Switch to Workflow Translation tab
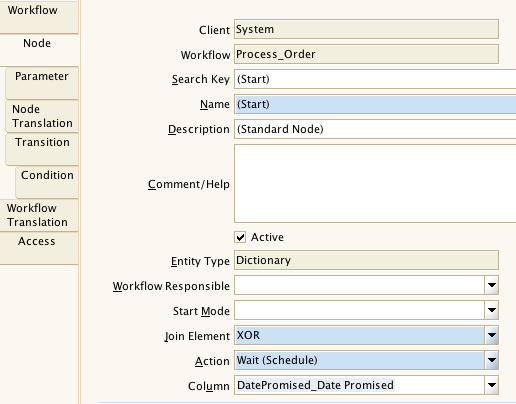 coord(39,215)
